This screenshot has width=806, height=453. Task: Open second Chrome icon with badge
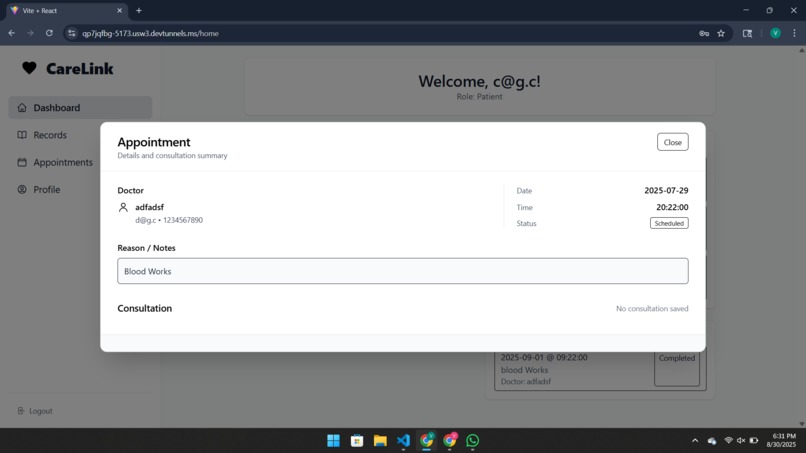(450, 441)
